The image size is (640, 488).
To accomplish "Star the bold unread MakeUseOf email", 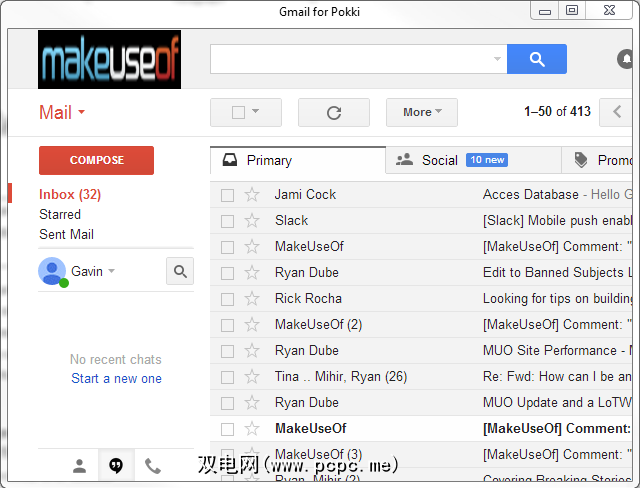I will pyautogui.click(x=252, y=428).
